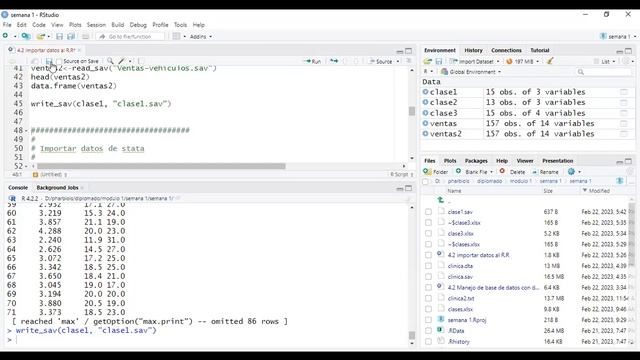The width and height of the screenshot is (640, 360).
Task: Click the Load workspace folder icon in Environment pane
Action: (427, 61)
